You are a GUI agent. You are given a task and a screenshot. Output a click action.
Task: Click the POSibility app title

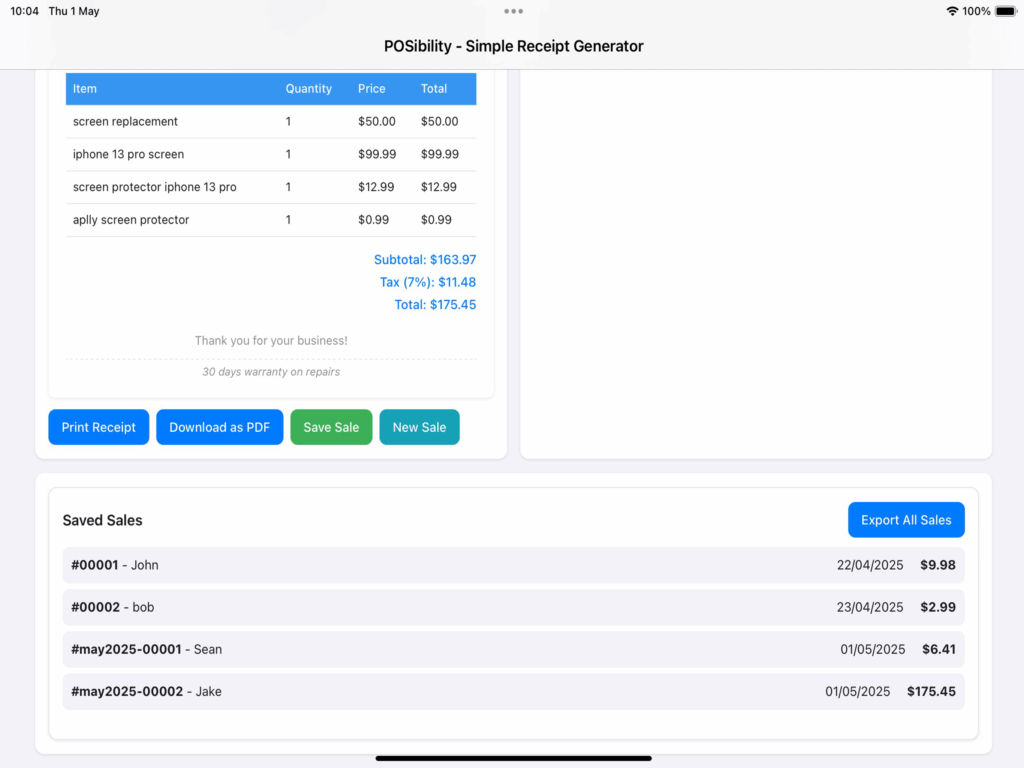coord(513,46)
